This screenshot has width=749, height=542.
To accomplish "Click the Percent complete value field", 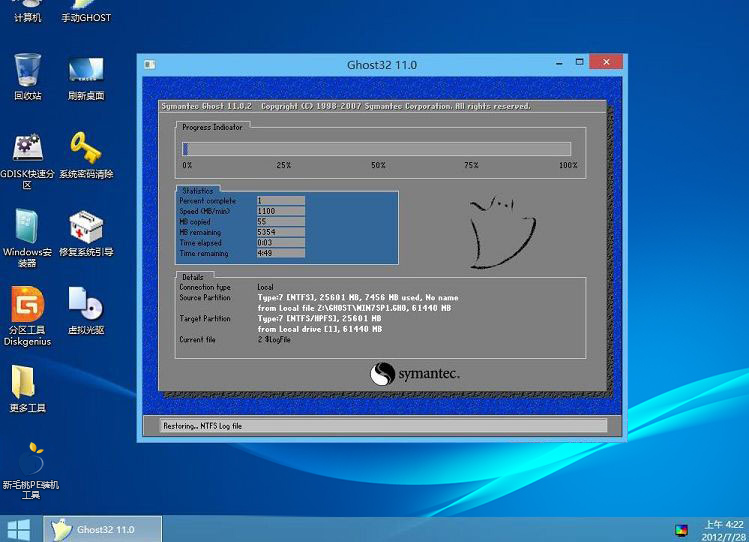I will click(x=280, y=201).
